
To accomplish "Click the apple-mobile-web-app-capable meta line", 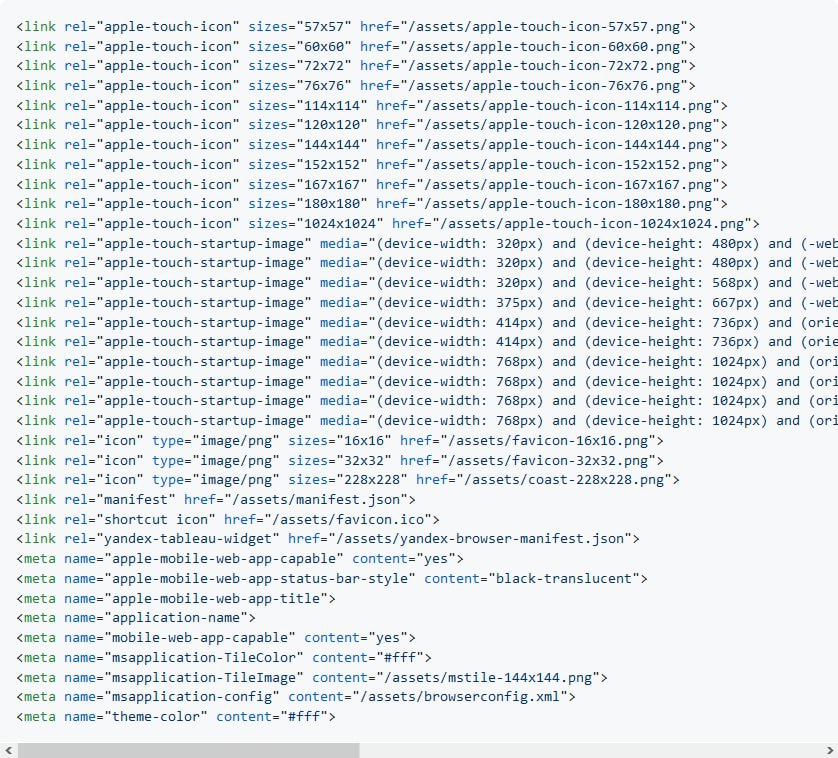I will [240, 559].
